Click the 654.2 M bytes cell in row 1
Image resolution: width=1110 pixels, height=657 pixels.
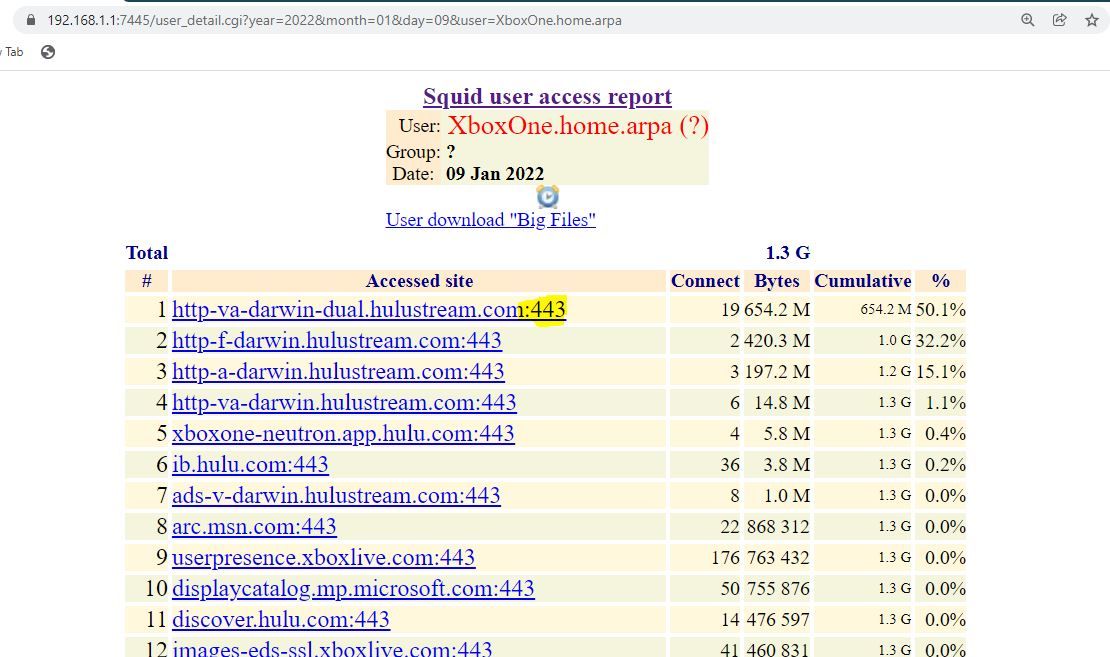coord(777,310)
